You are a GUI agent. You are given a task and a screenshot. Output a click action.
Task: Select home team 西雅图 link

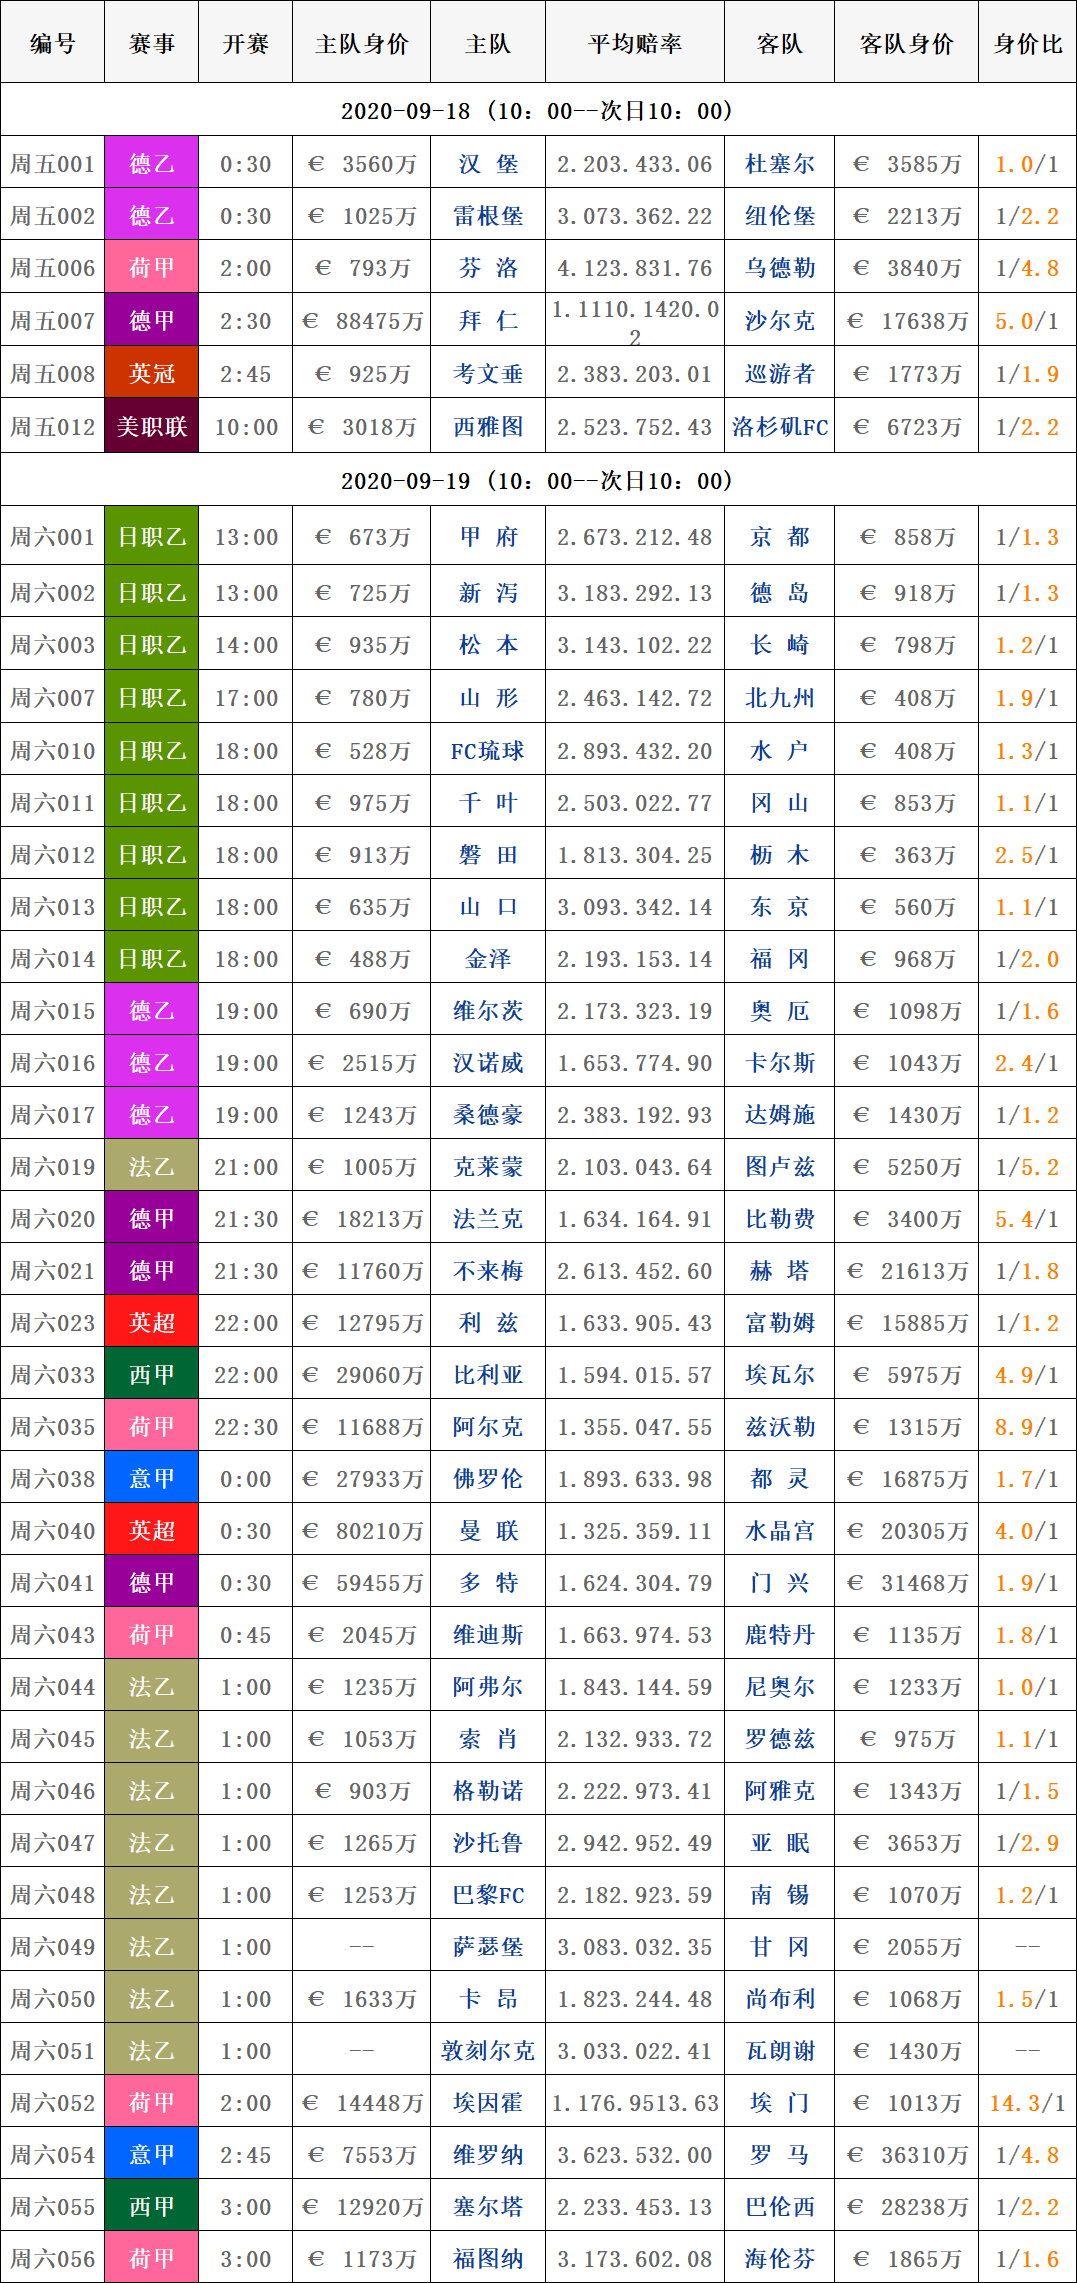point(488,427)
